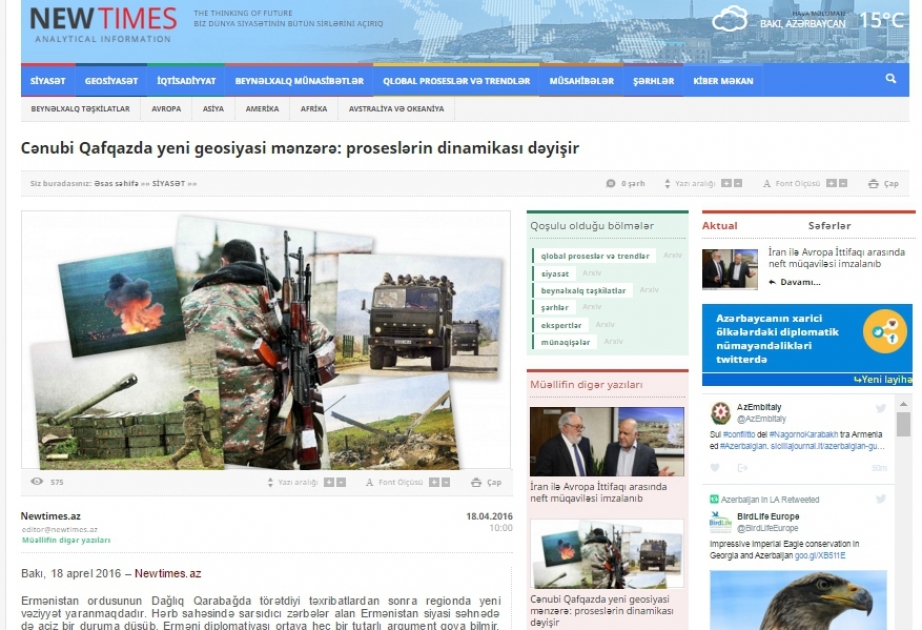Select the AFRİKA submenu item
Screen dimensions: 922x630
pos(313,109)
